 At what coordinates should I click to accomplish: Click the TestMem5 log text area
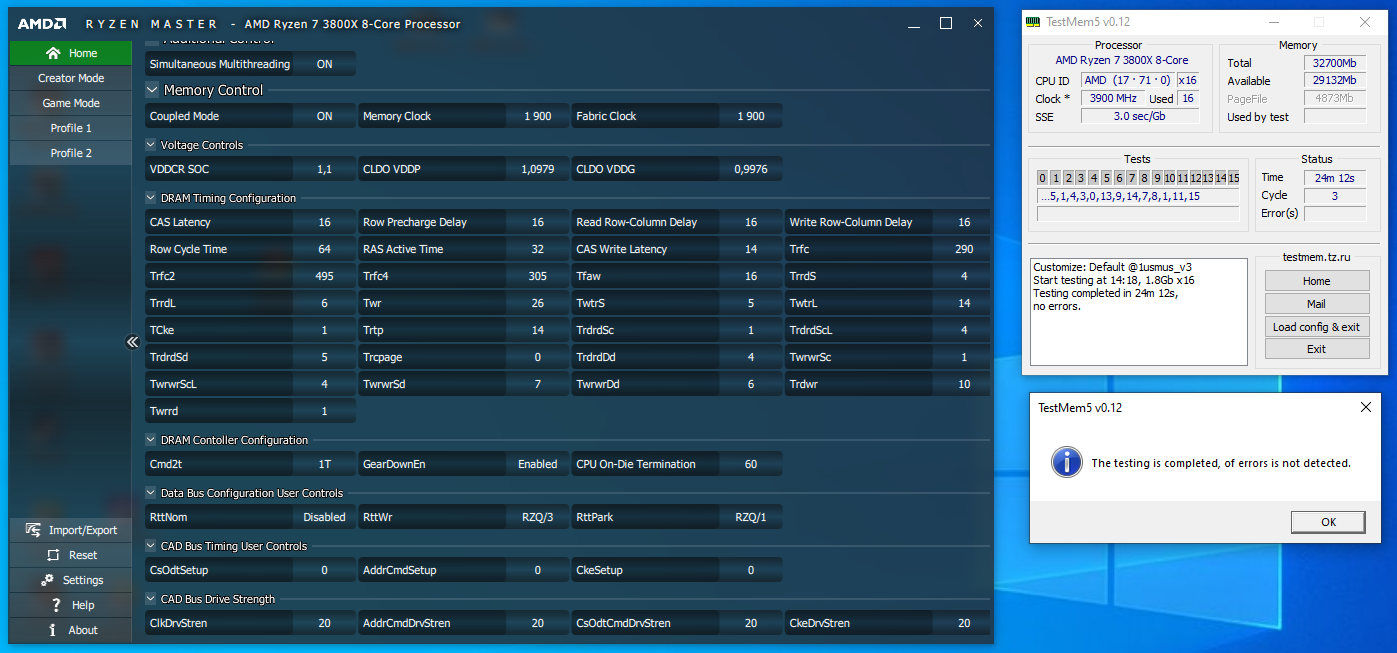click(x=1139, y=311)
